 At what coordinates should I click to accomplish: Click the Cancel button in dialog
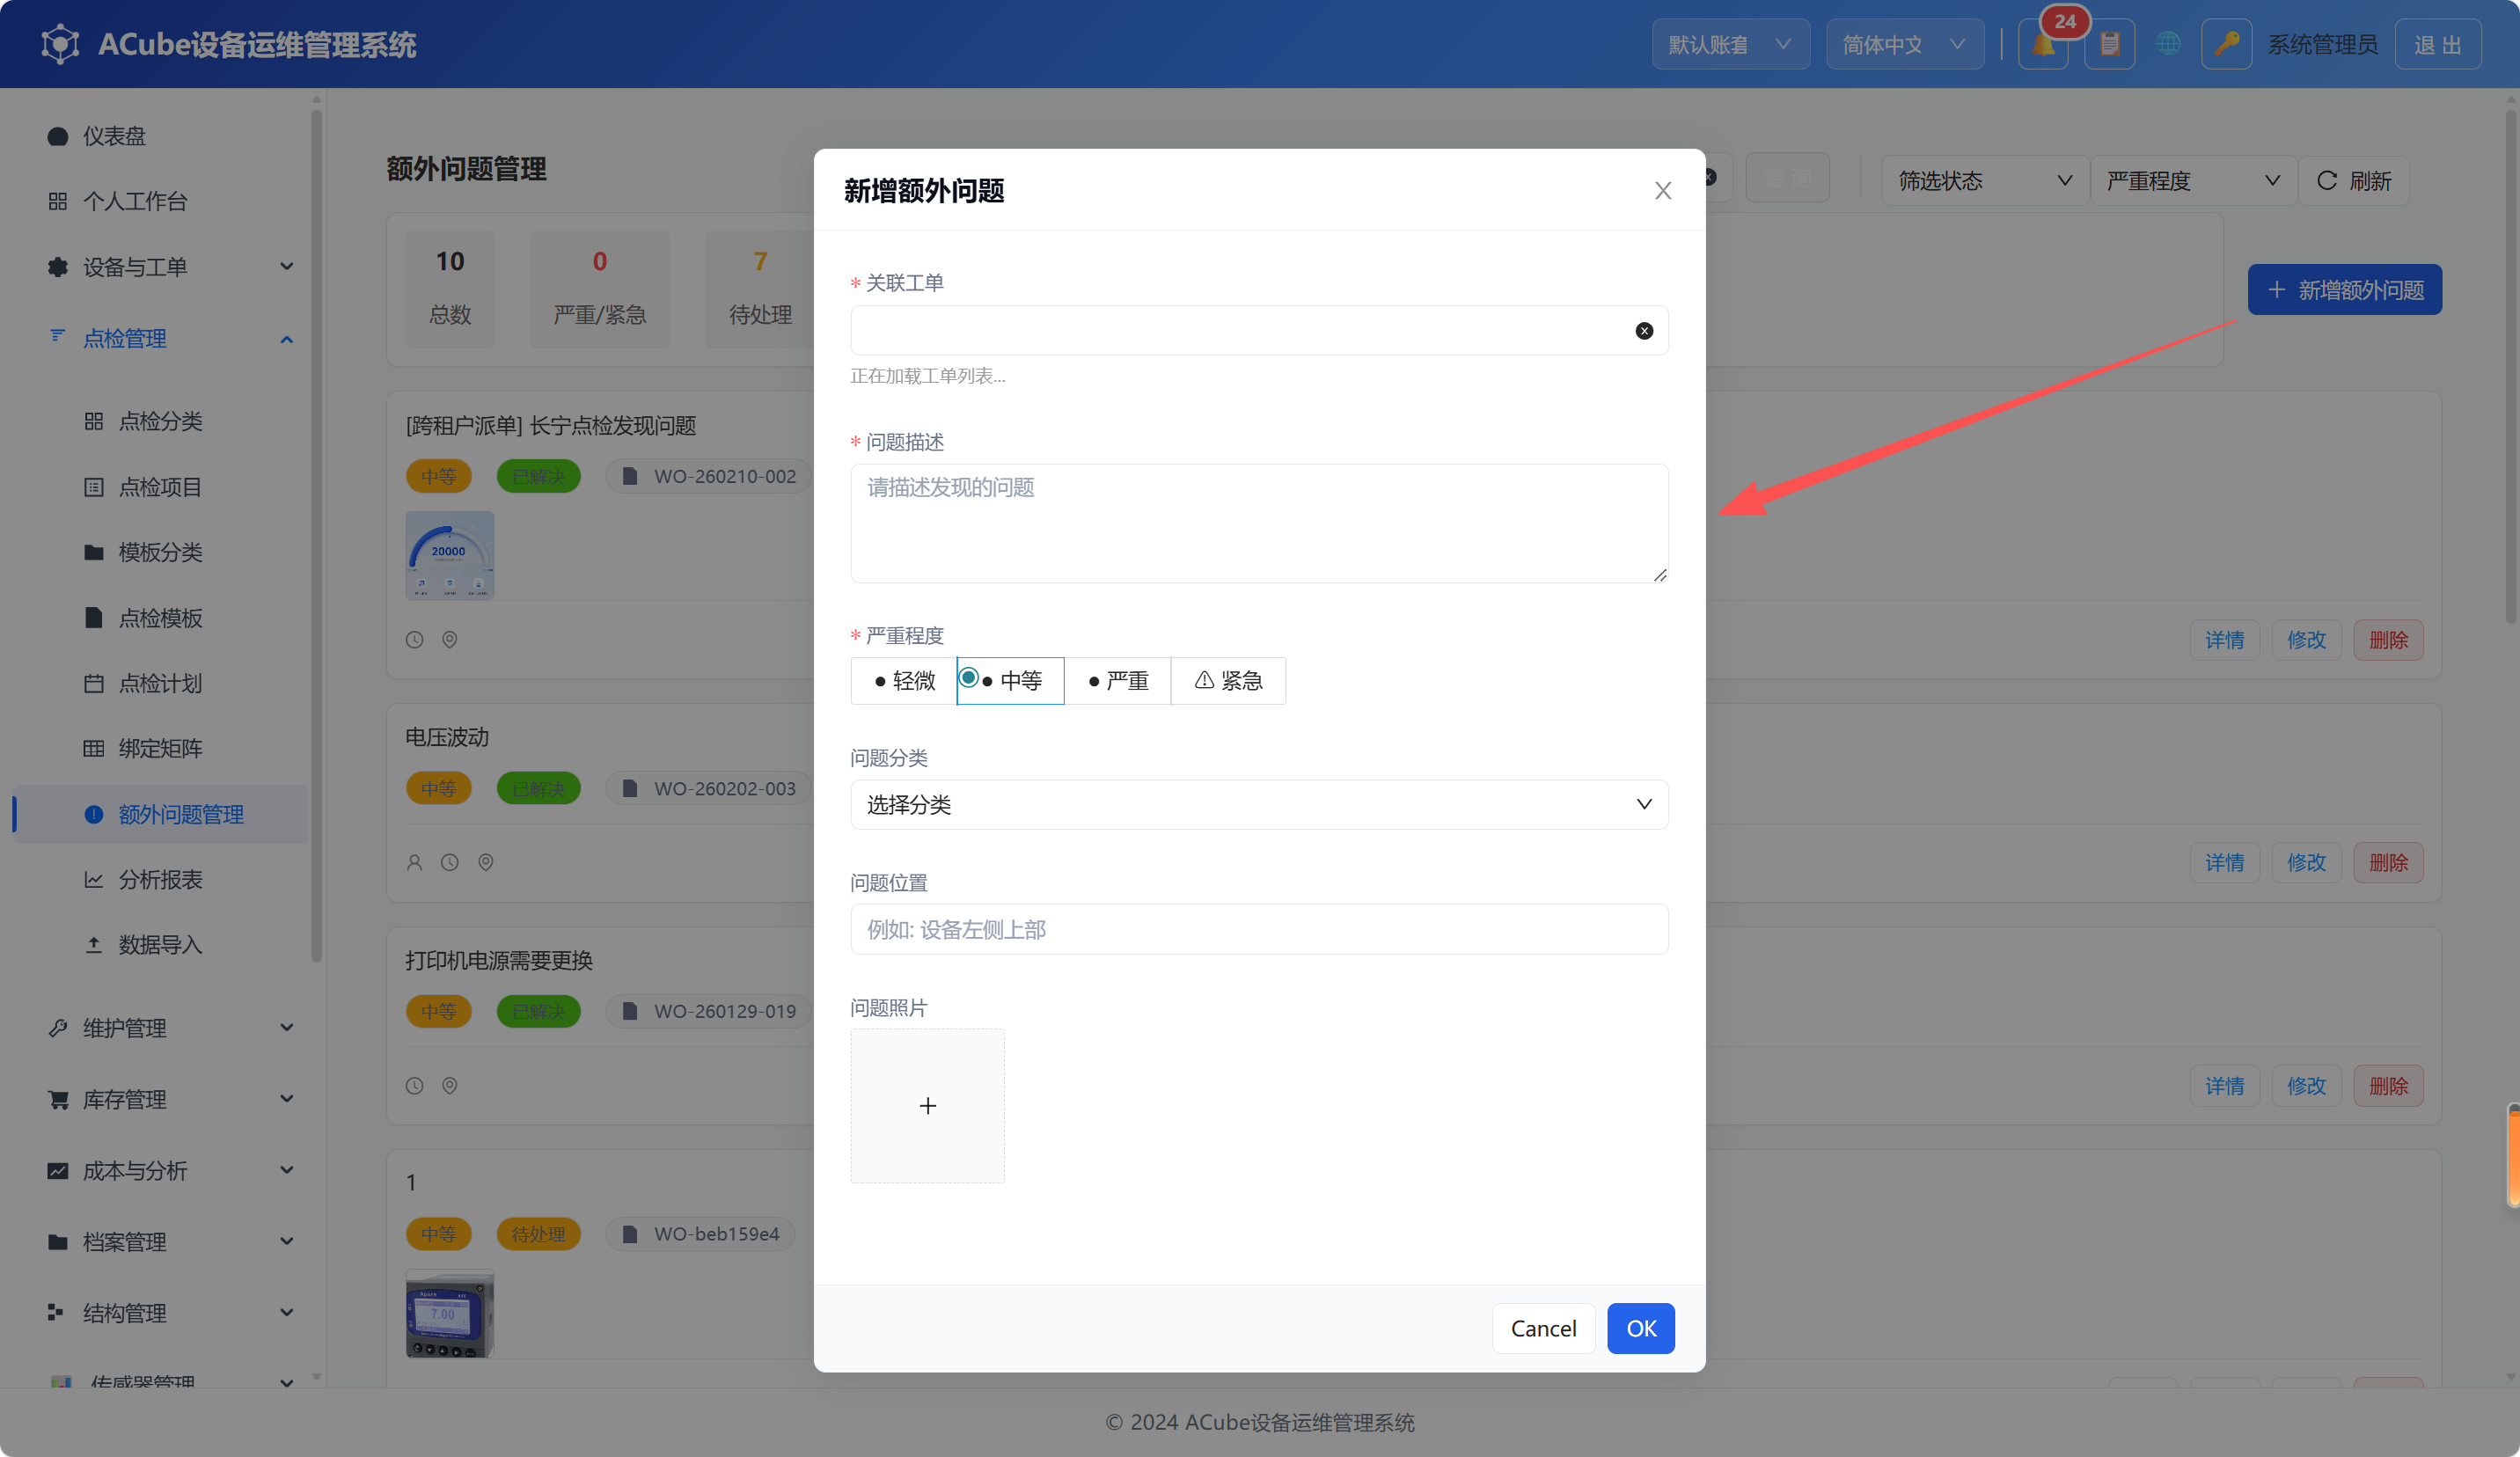[x=1543, y=1329]
